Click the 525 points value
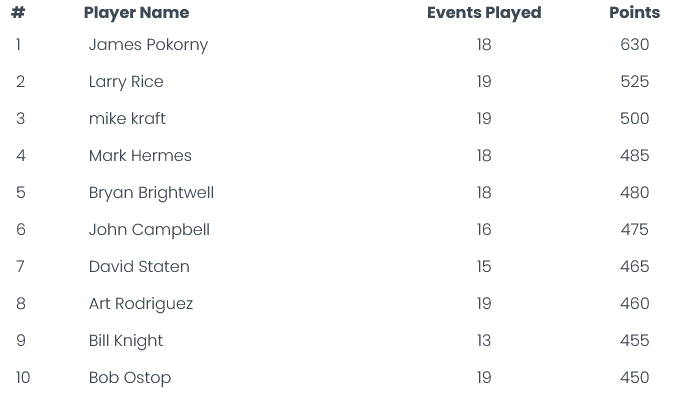673x397 pixels. [x=634, y=82]
